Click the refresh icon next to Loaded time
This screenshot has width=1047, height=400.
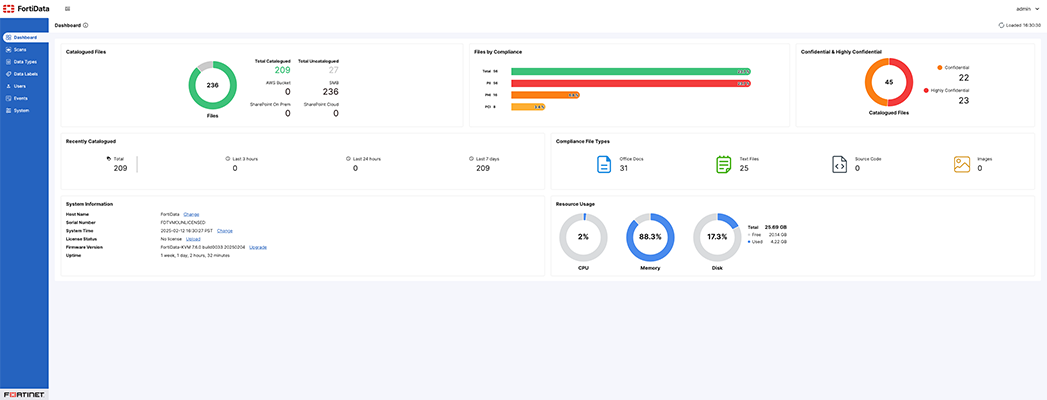point(1001,25)
